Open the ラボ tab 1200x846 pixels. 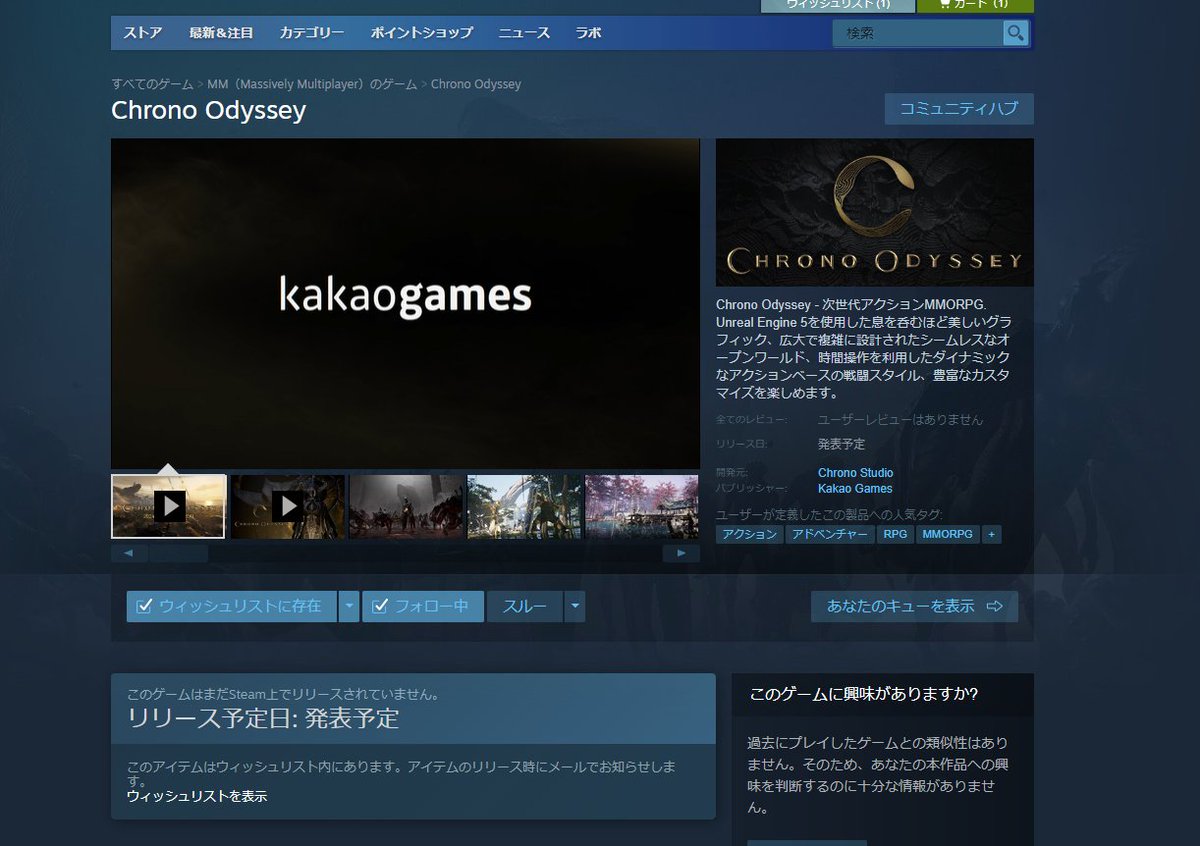[x=588, y=33]
